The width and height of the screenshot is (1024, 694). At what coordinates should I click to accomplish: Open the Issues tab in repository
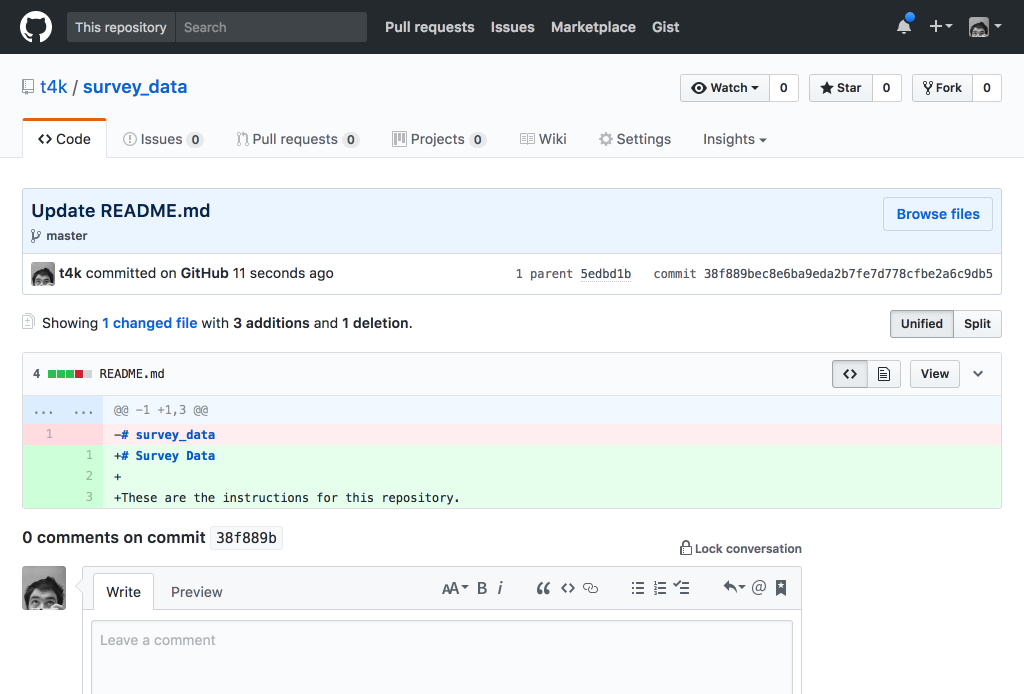click(x=162, y=139)
